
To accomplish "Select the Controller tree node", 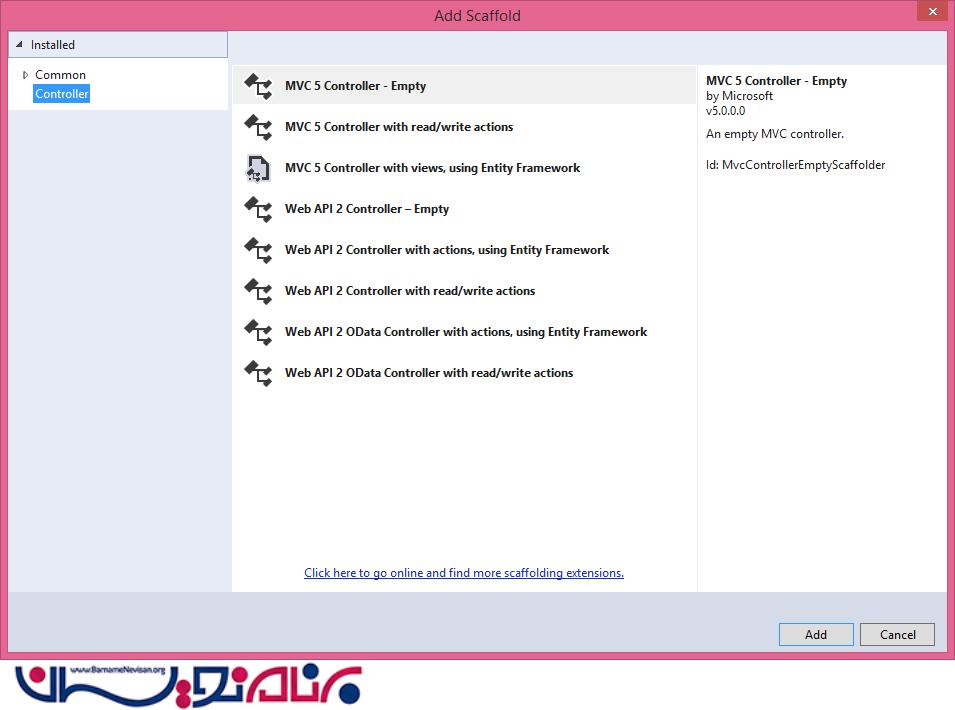I will point(62,94).
